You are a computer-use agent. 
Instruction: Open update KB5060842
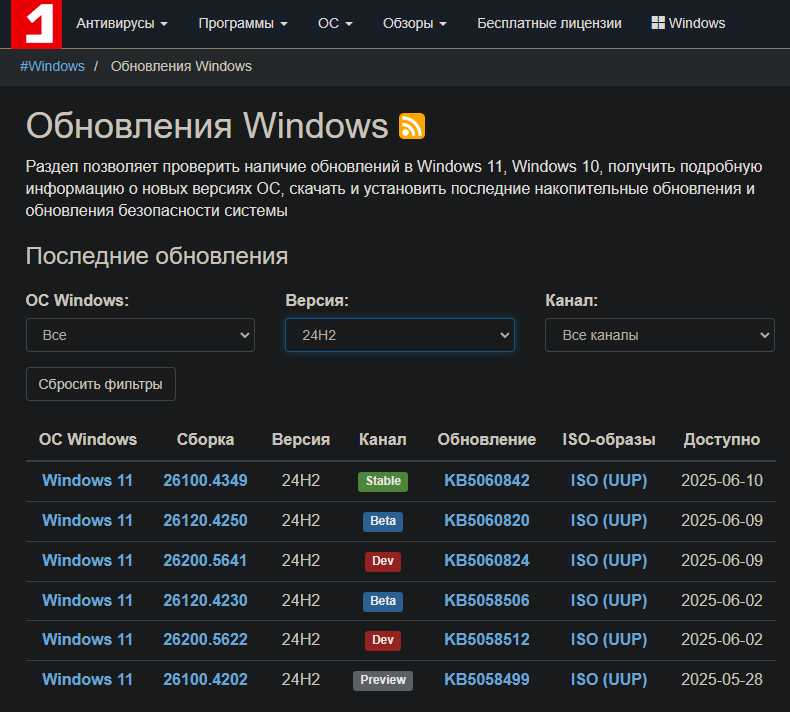coord(487,481)
